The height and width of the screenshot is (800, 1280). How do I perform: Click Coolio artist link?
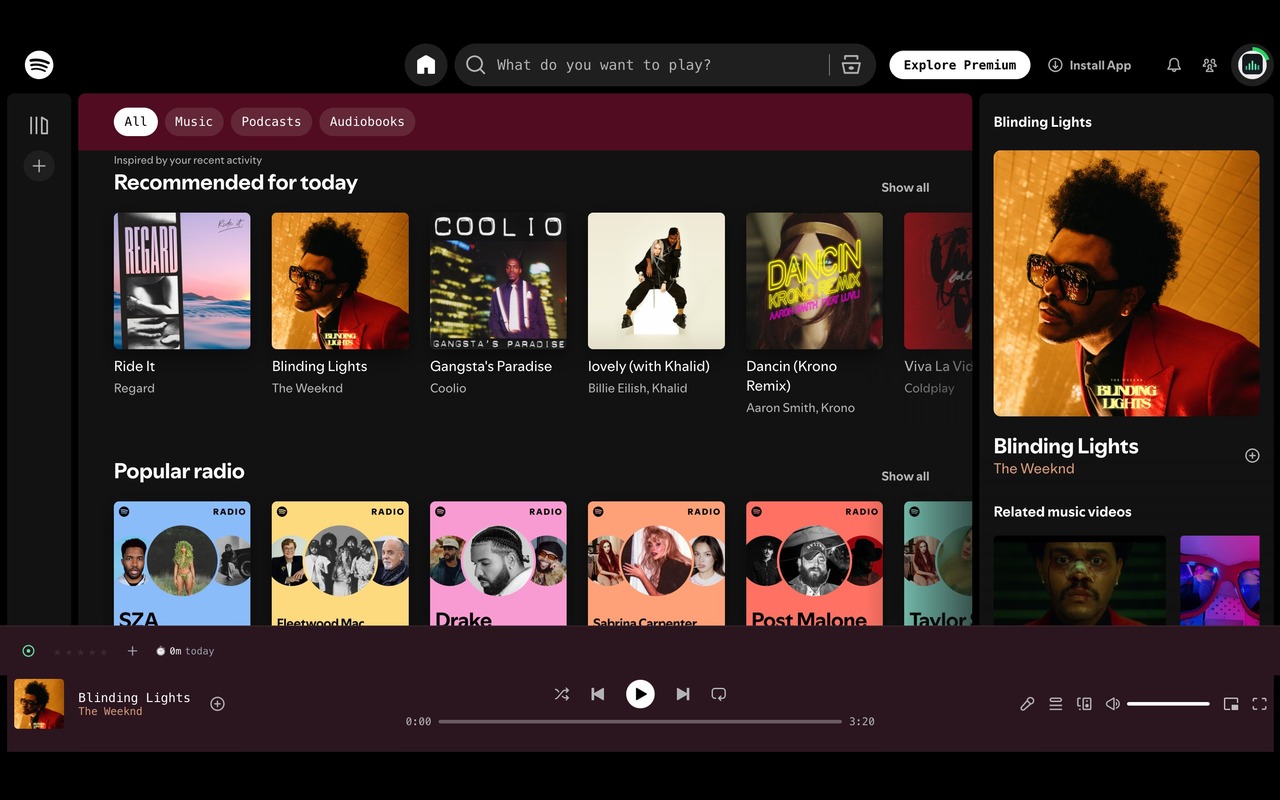[448, 388]
